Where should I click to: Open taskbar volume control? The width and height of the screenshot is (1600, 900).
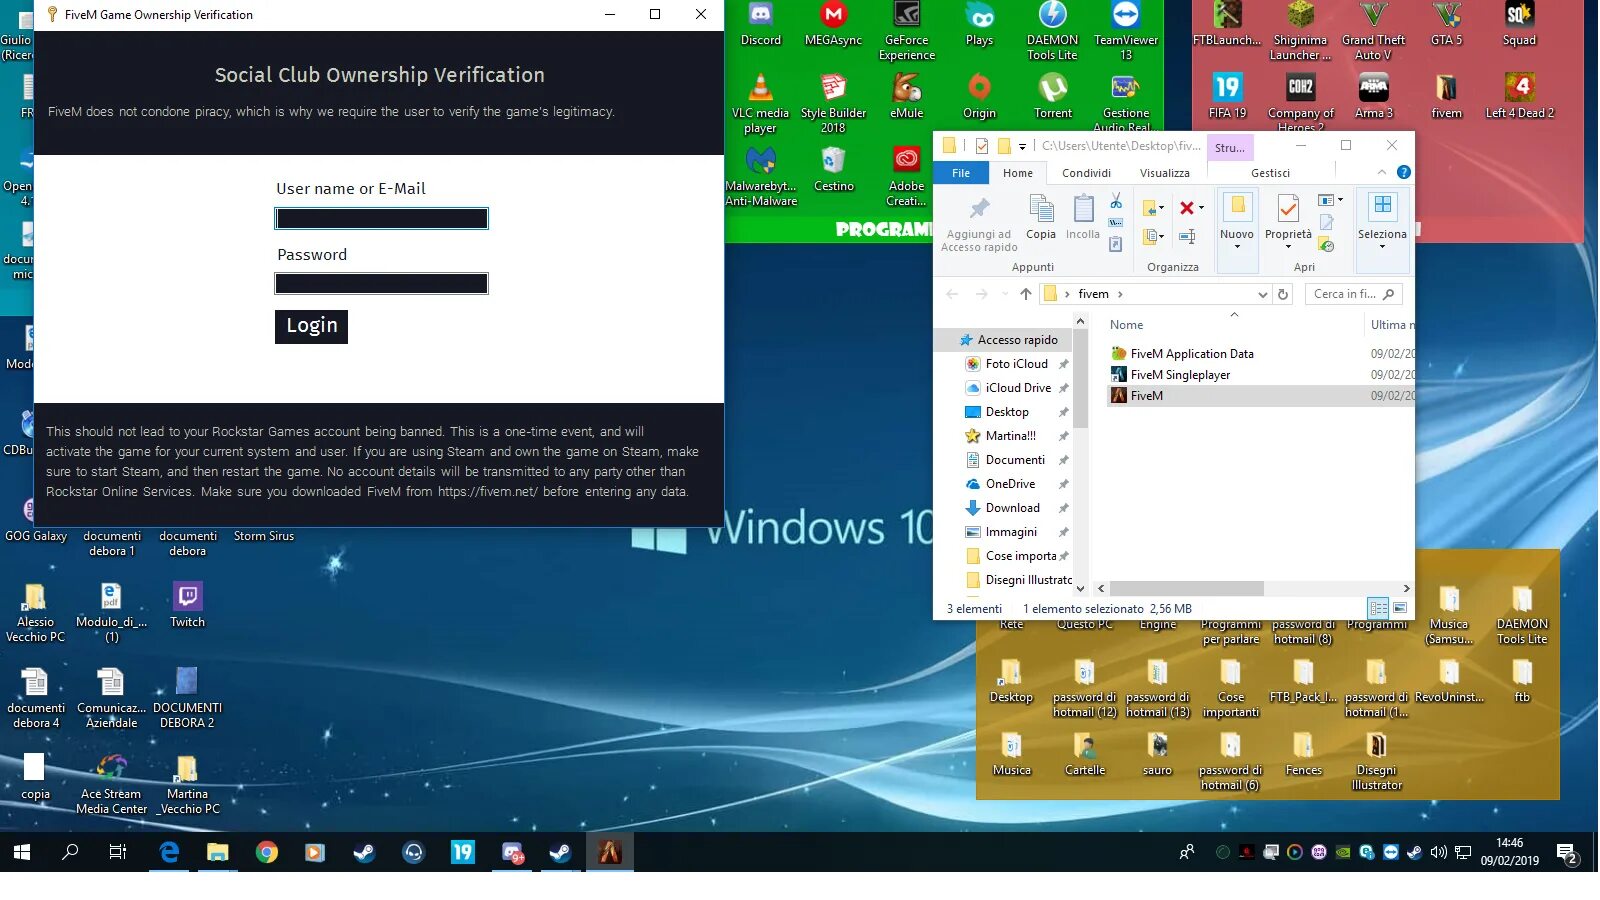pyautogui.click(x=1438, y=852)
